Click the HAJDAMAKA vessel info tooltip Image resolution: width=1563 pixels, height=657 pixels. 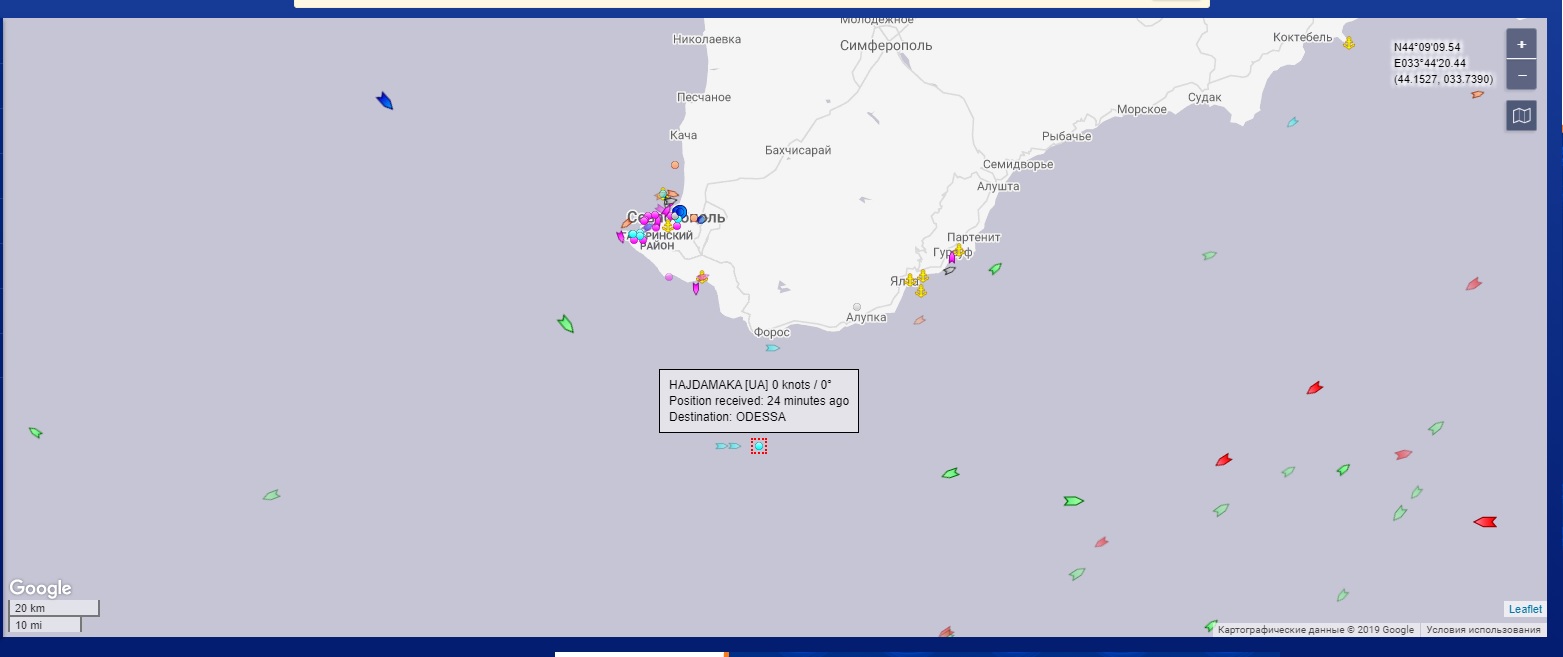(x=758, y=401)
